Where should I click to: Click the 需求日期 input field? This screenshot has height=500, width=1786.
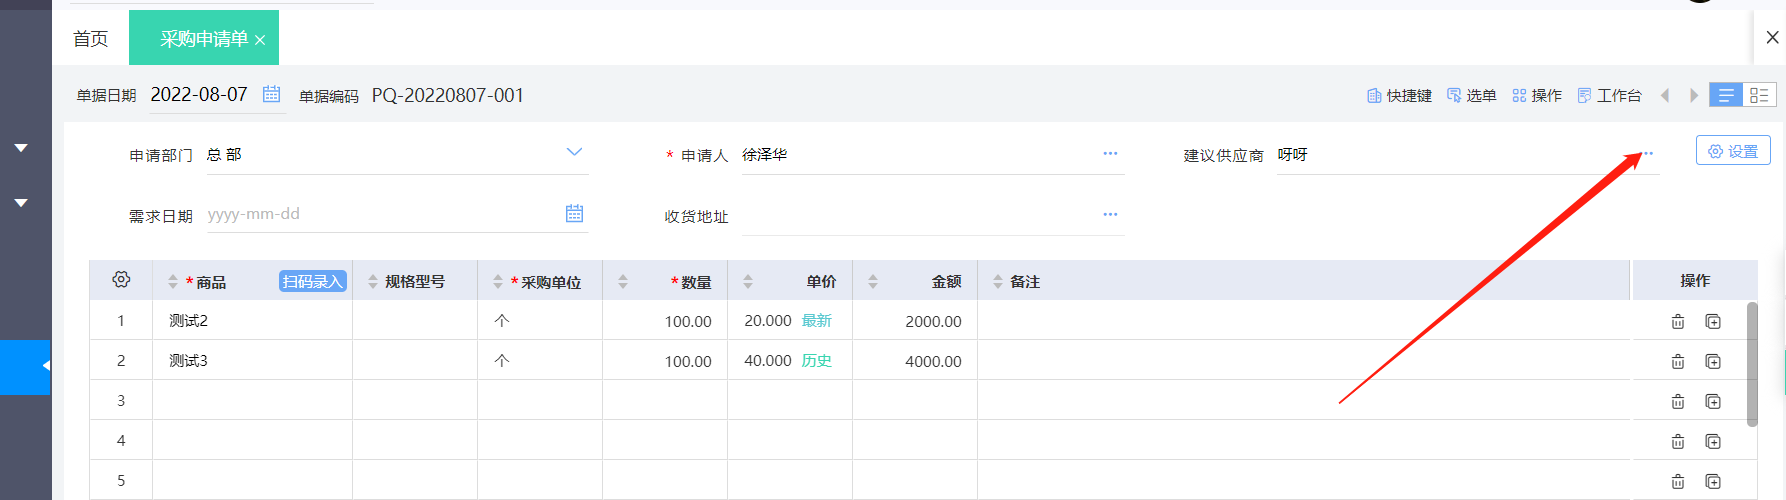(x=380, y=214)
